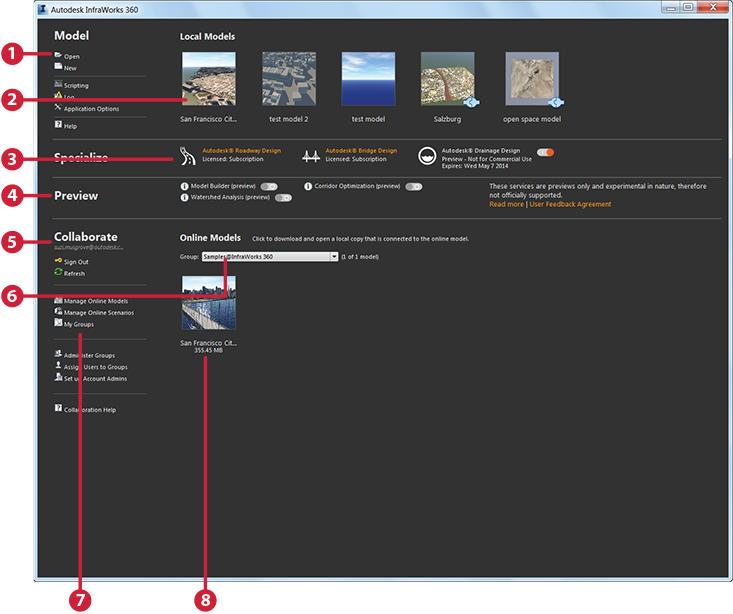This screenshot has width=733, height=614.
Task: Click the Collaboration Help question icon
Action: (x=58, y=408)
